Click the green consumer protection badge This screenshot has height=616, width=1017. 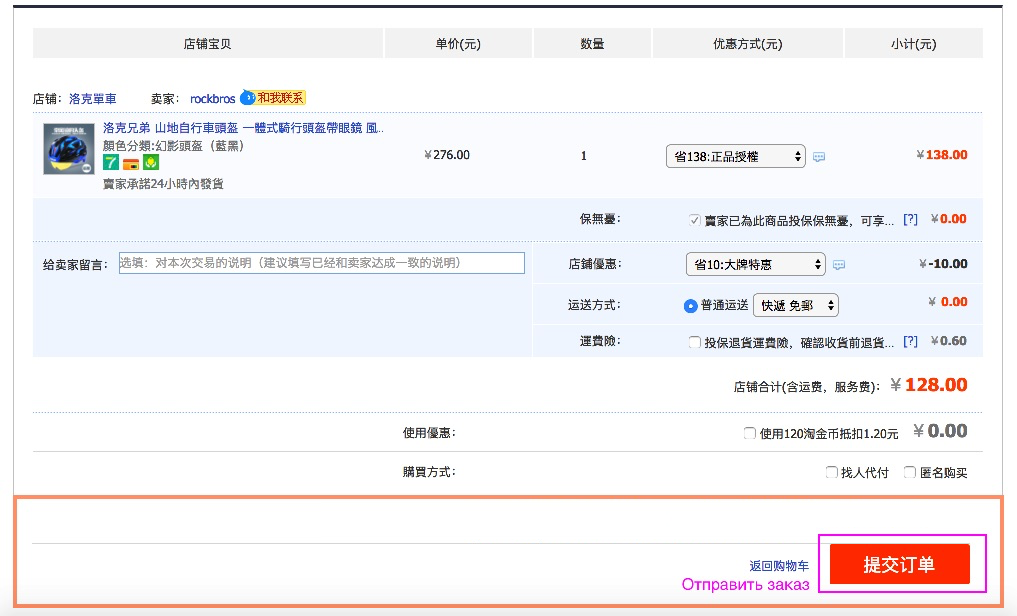pos(151,162)
